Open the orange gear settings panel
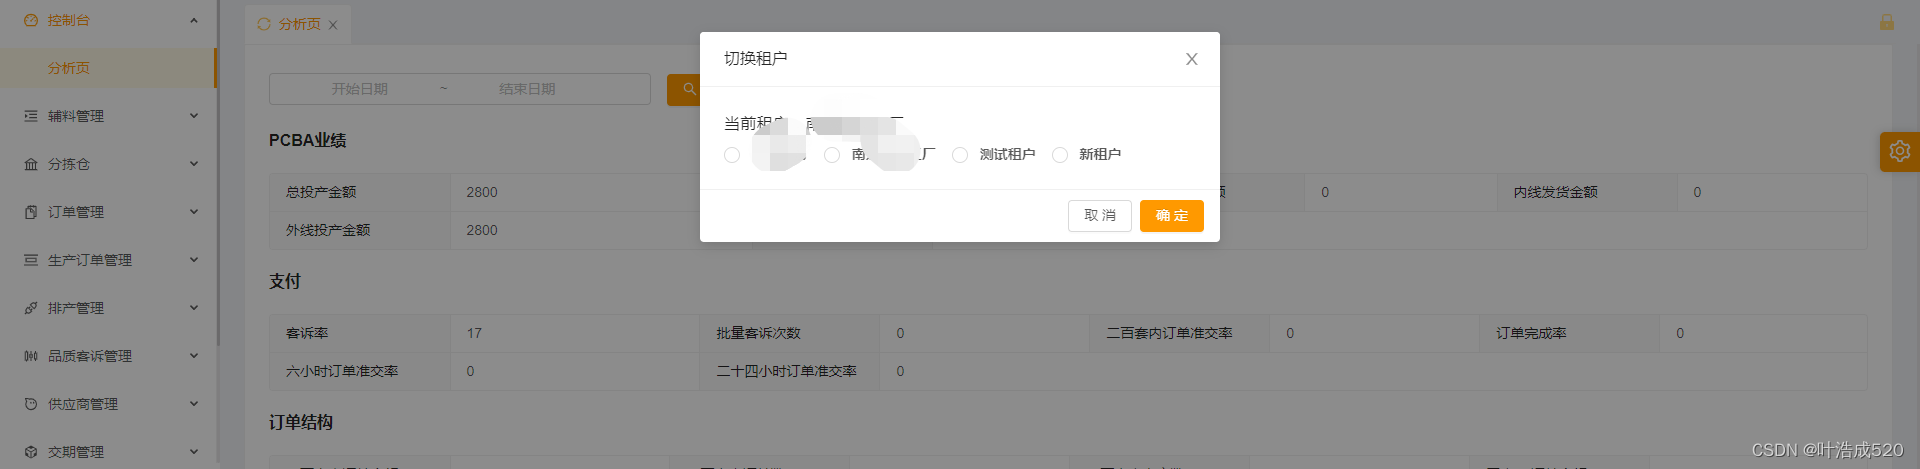 1899,151
